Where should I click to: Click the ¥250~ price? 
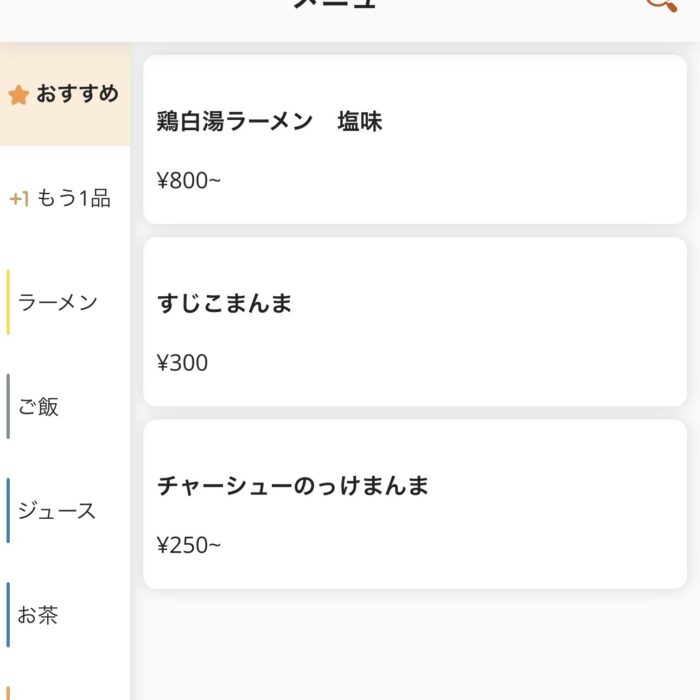click(189, 545)
